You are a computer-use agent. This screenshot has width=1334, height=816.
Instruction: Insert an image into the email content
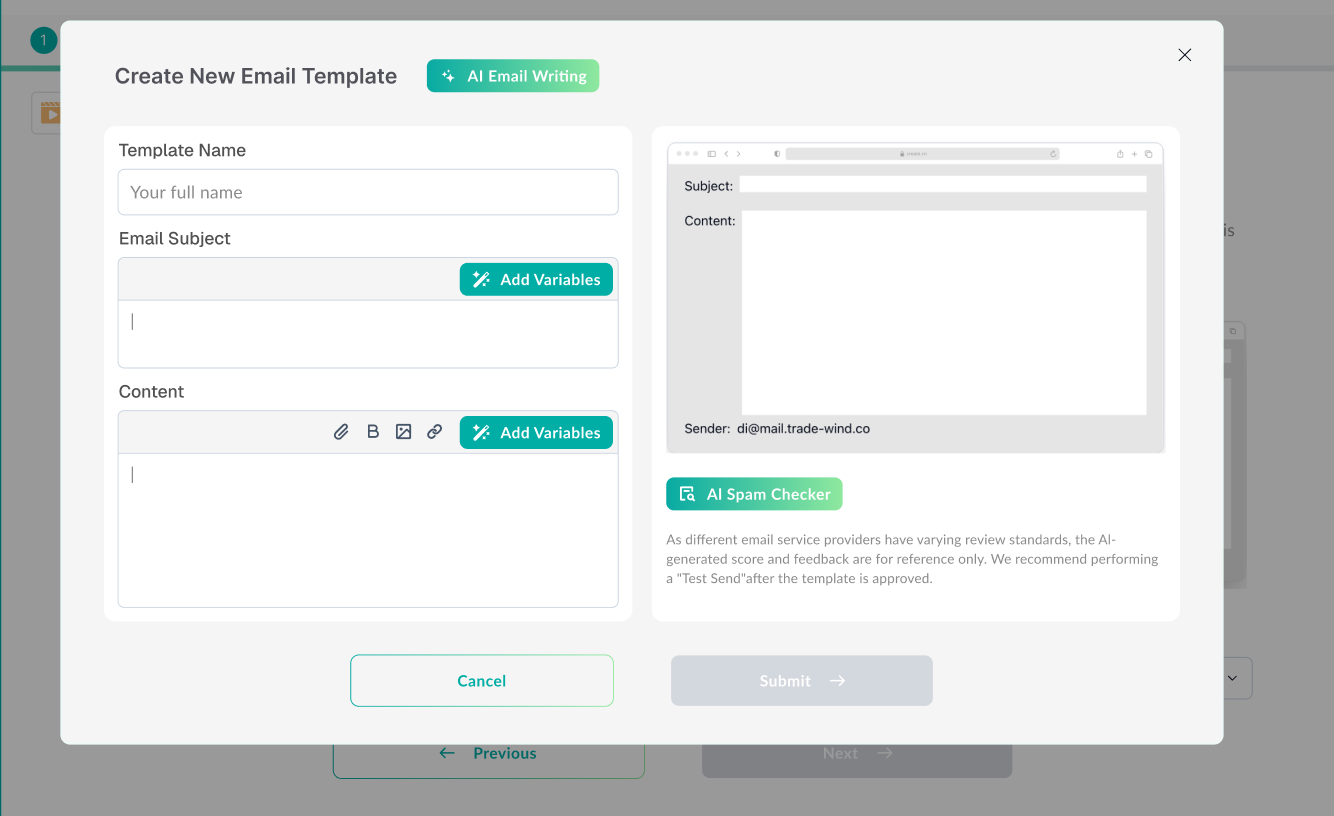pos(403,431)
